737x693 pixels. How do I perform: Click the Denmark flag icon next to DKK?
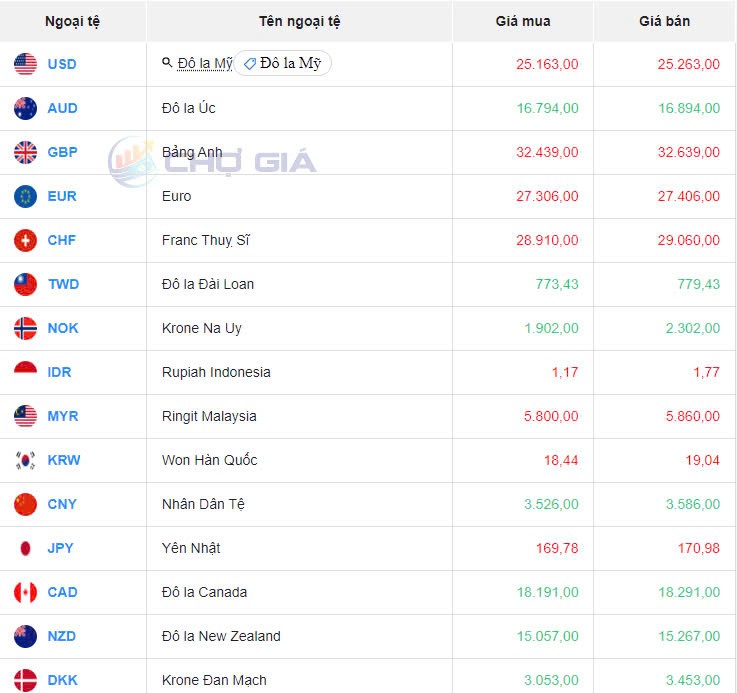(25, 680)
